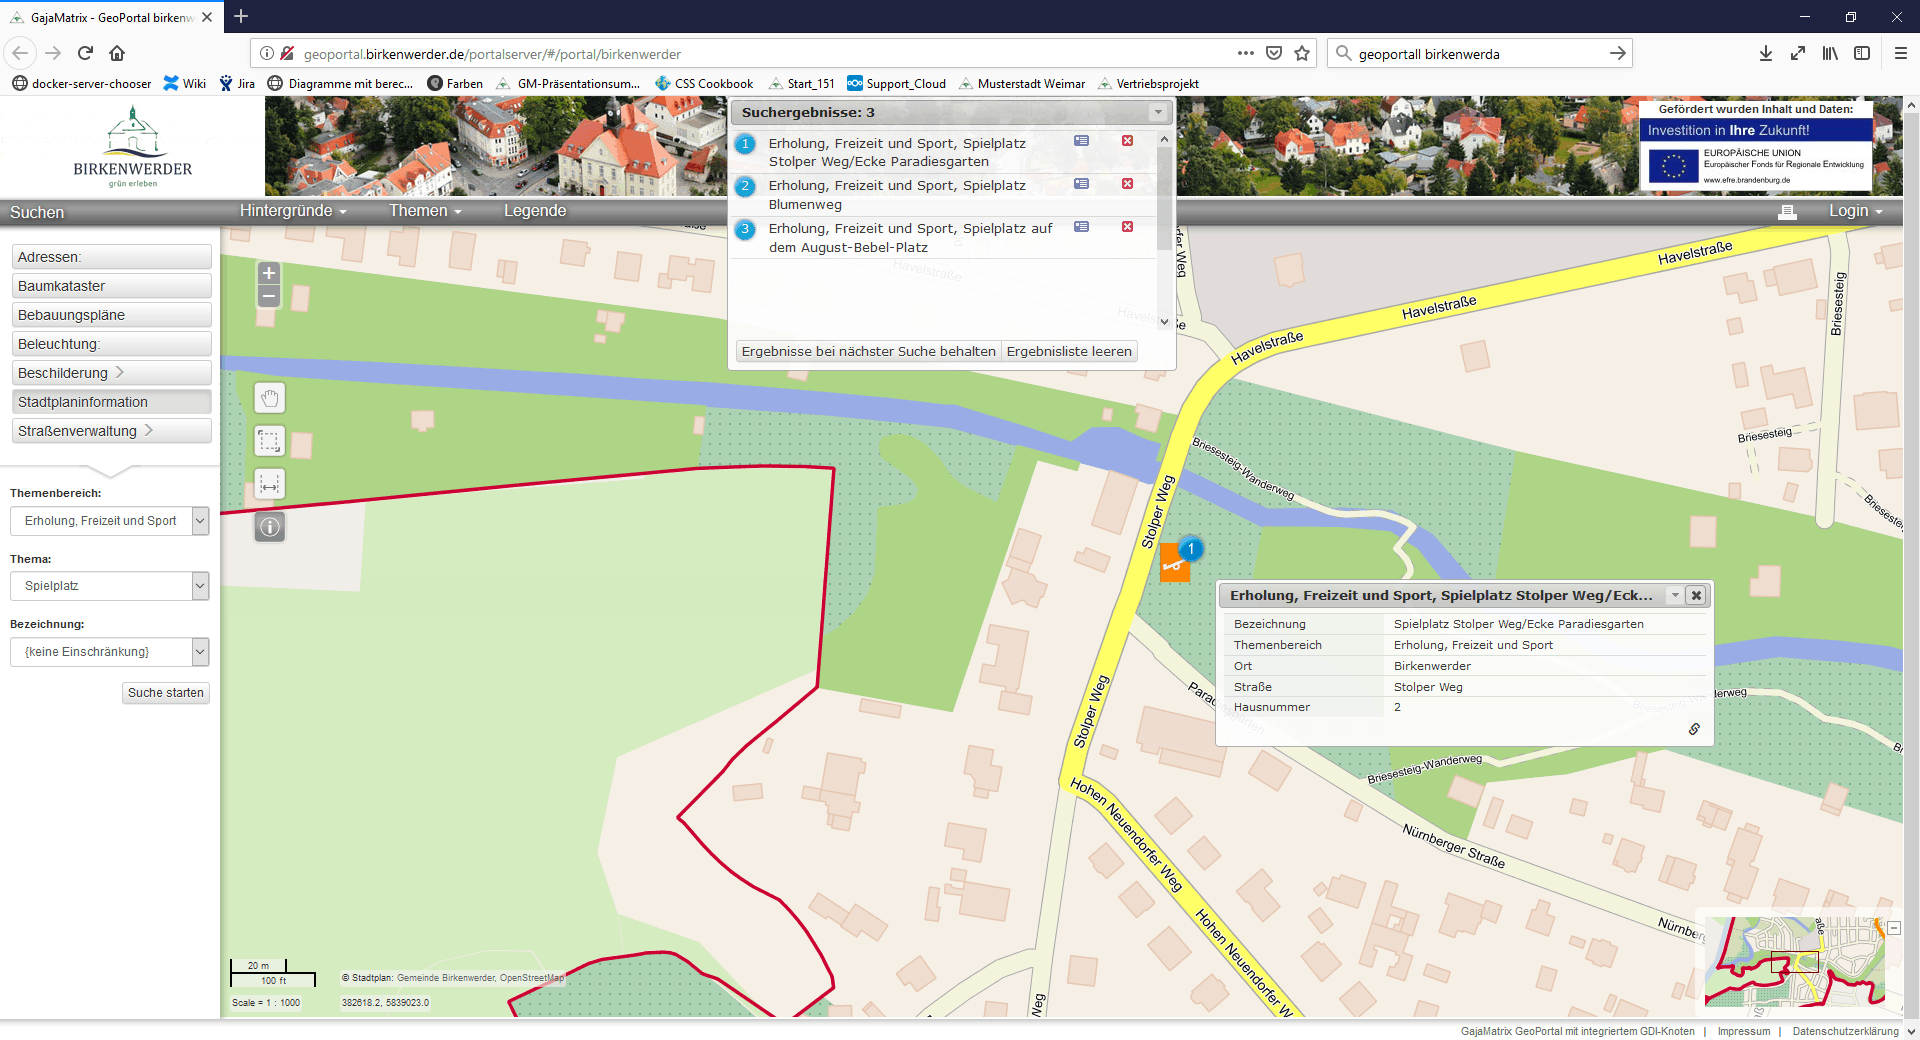Copy link icon in feature info popup
Image resolution: width=1920 pixels, height=1040 pixels.
tap(1694, 729)
